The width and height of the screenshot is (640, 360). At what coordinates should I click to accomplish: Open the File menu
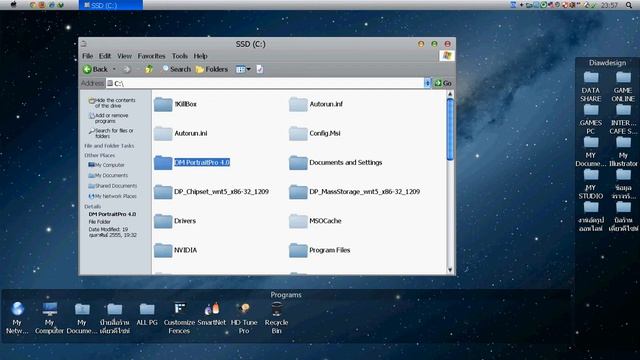tap(87, 56)
